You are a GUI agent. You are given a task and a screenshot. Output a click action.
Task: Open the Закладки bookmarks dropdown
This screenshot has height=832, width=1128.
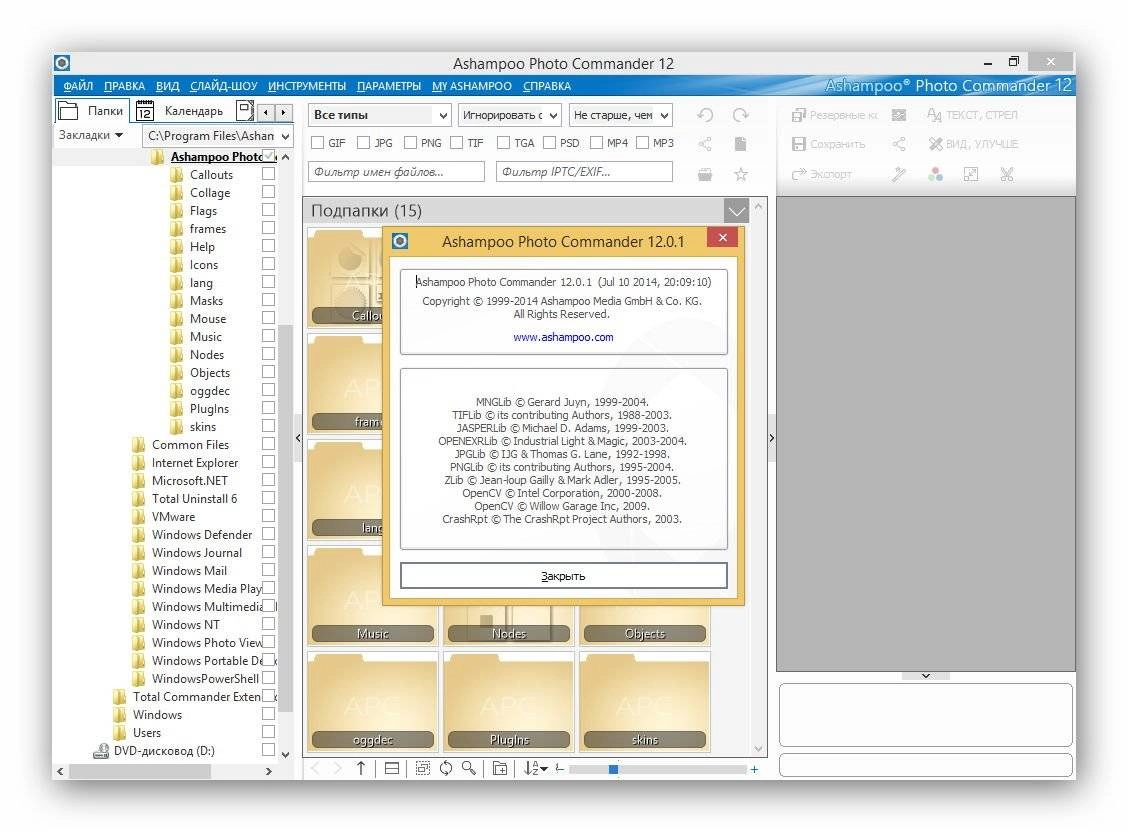[91, 135]
